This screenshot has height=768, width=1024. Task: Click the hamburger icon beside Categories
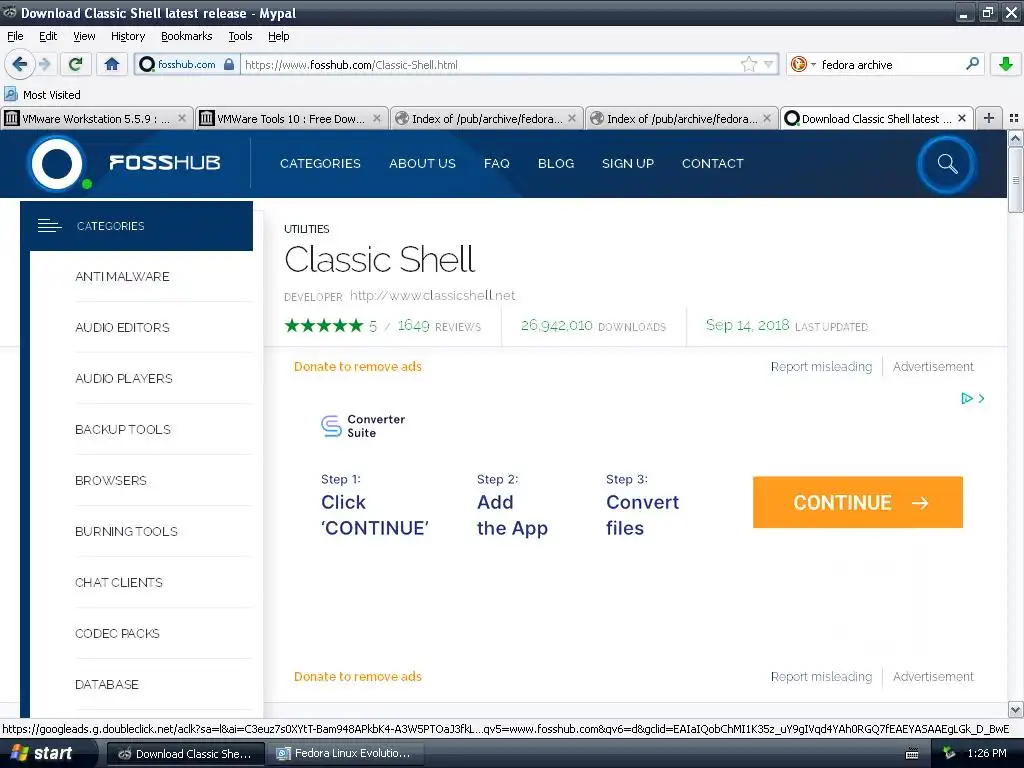point(49,226)
